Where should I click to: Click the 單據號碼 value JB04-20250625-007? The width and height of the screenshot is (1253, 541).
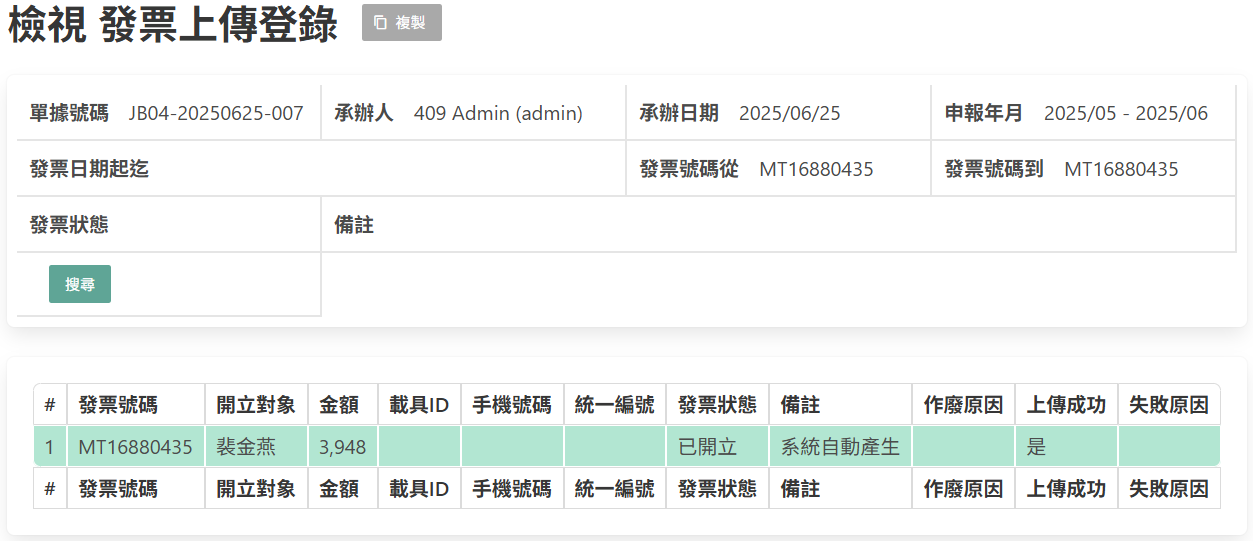click(x=215, y=113)
